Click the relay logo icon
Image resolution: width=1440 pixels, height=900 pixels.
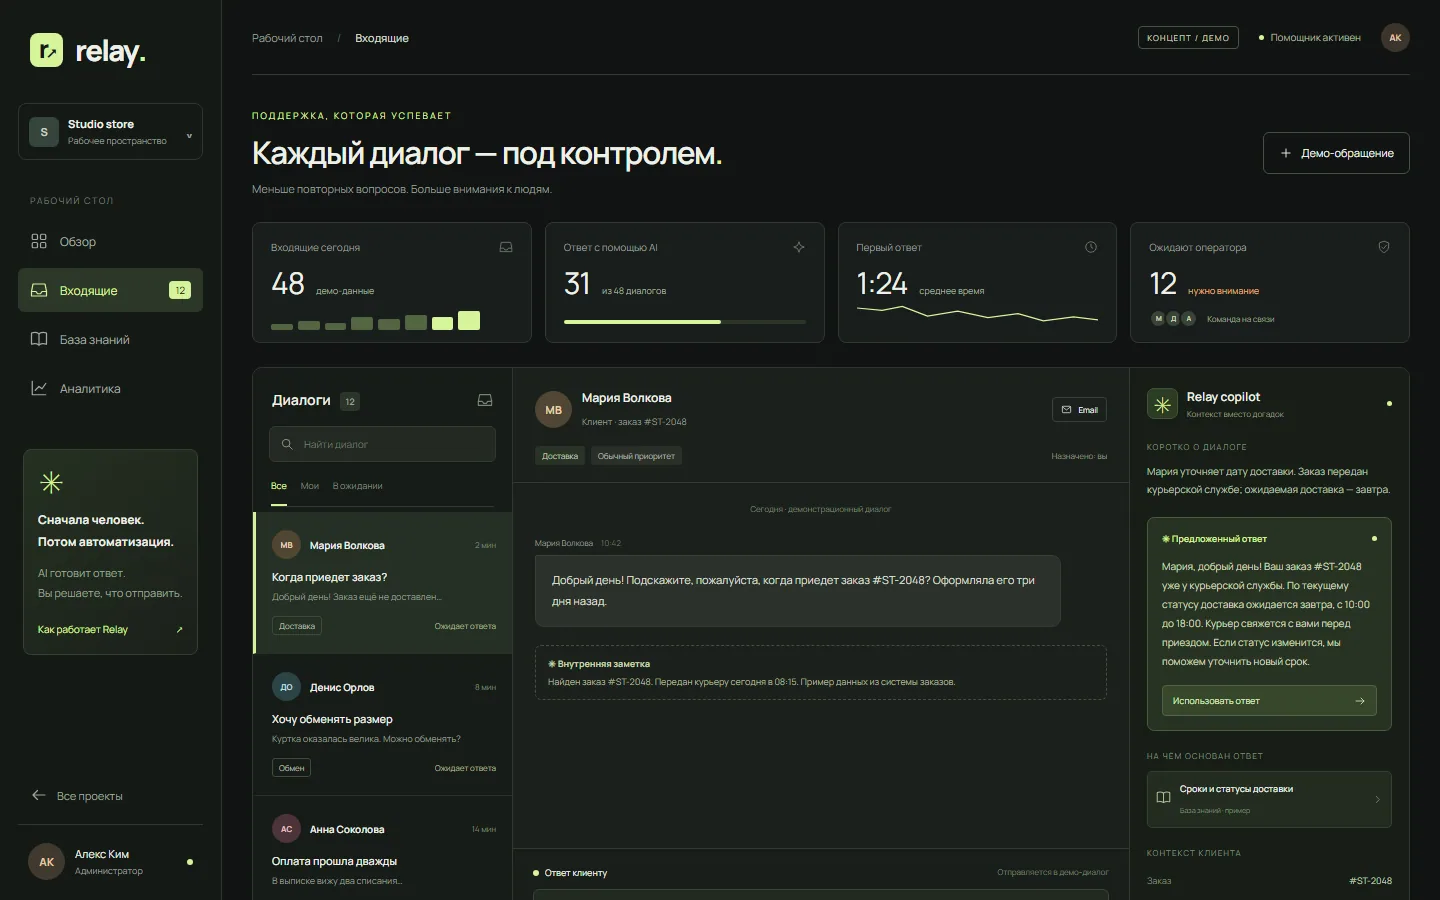coord(46,50)
